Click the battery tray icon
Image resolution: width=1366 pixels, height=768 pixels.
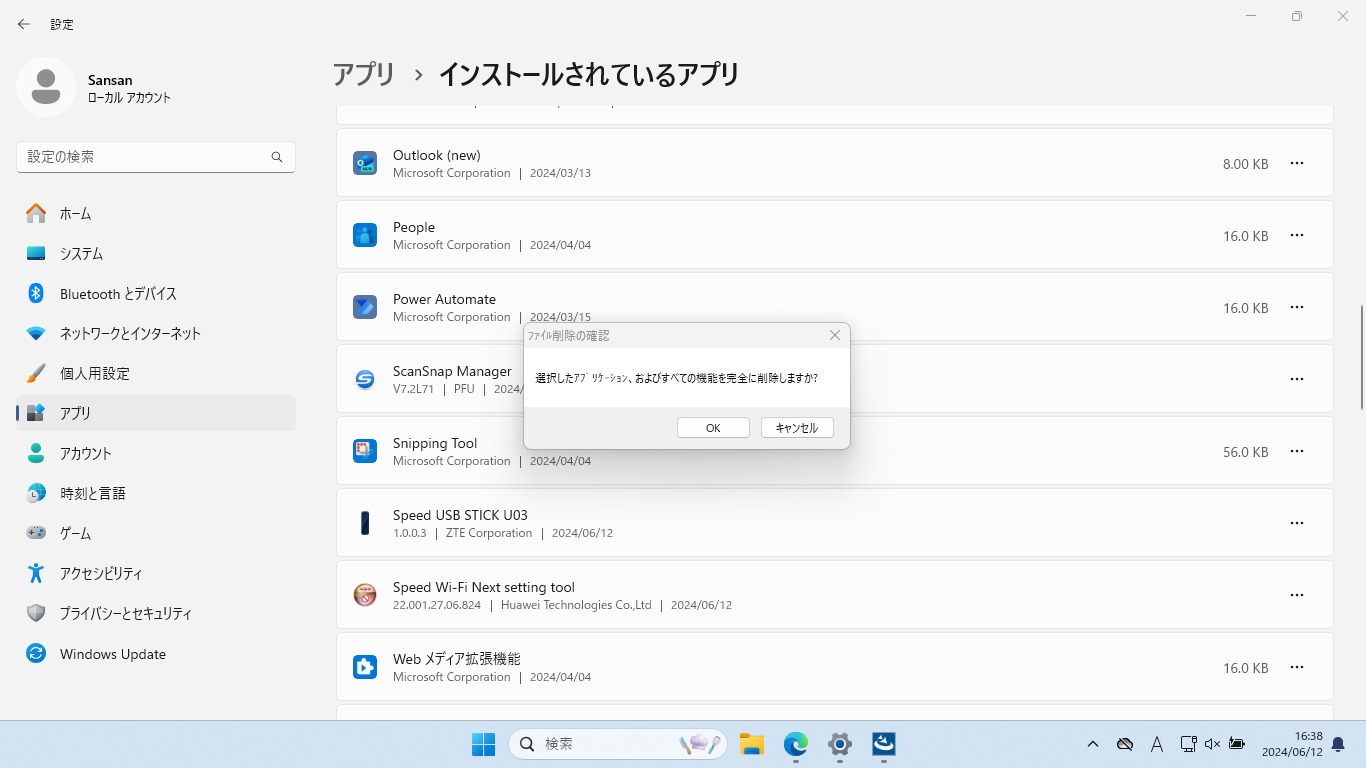[x=1237, y=744]
